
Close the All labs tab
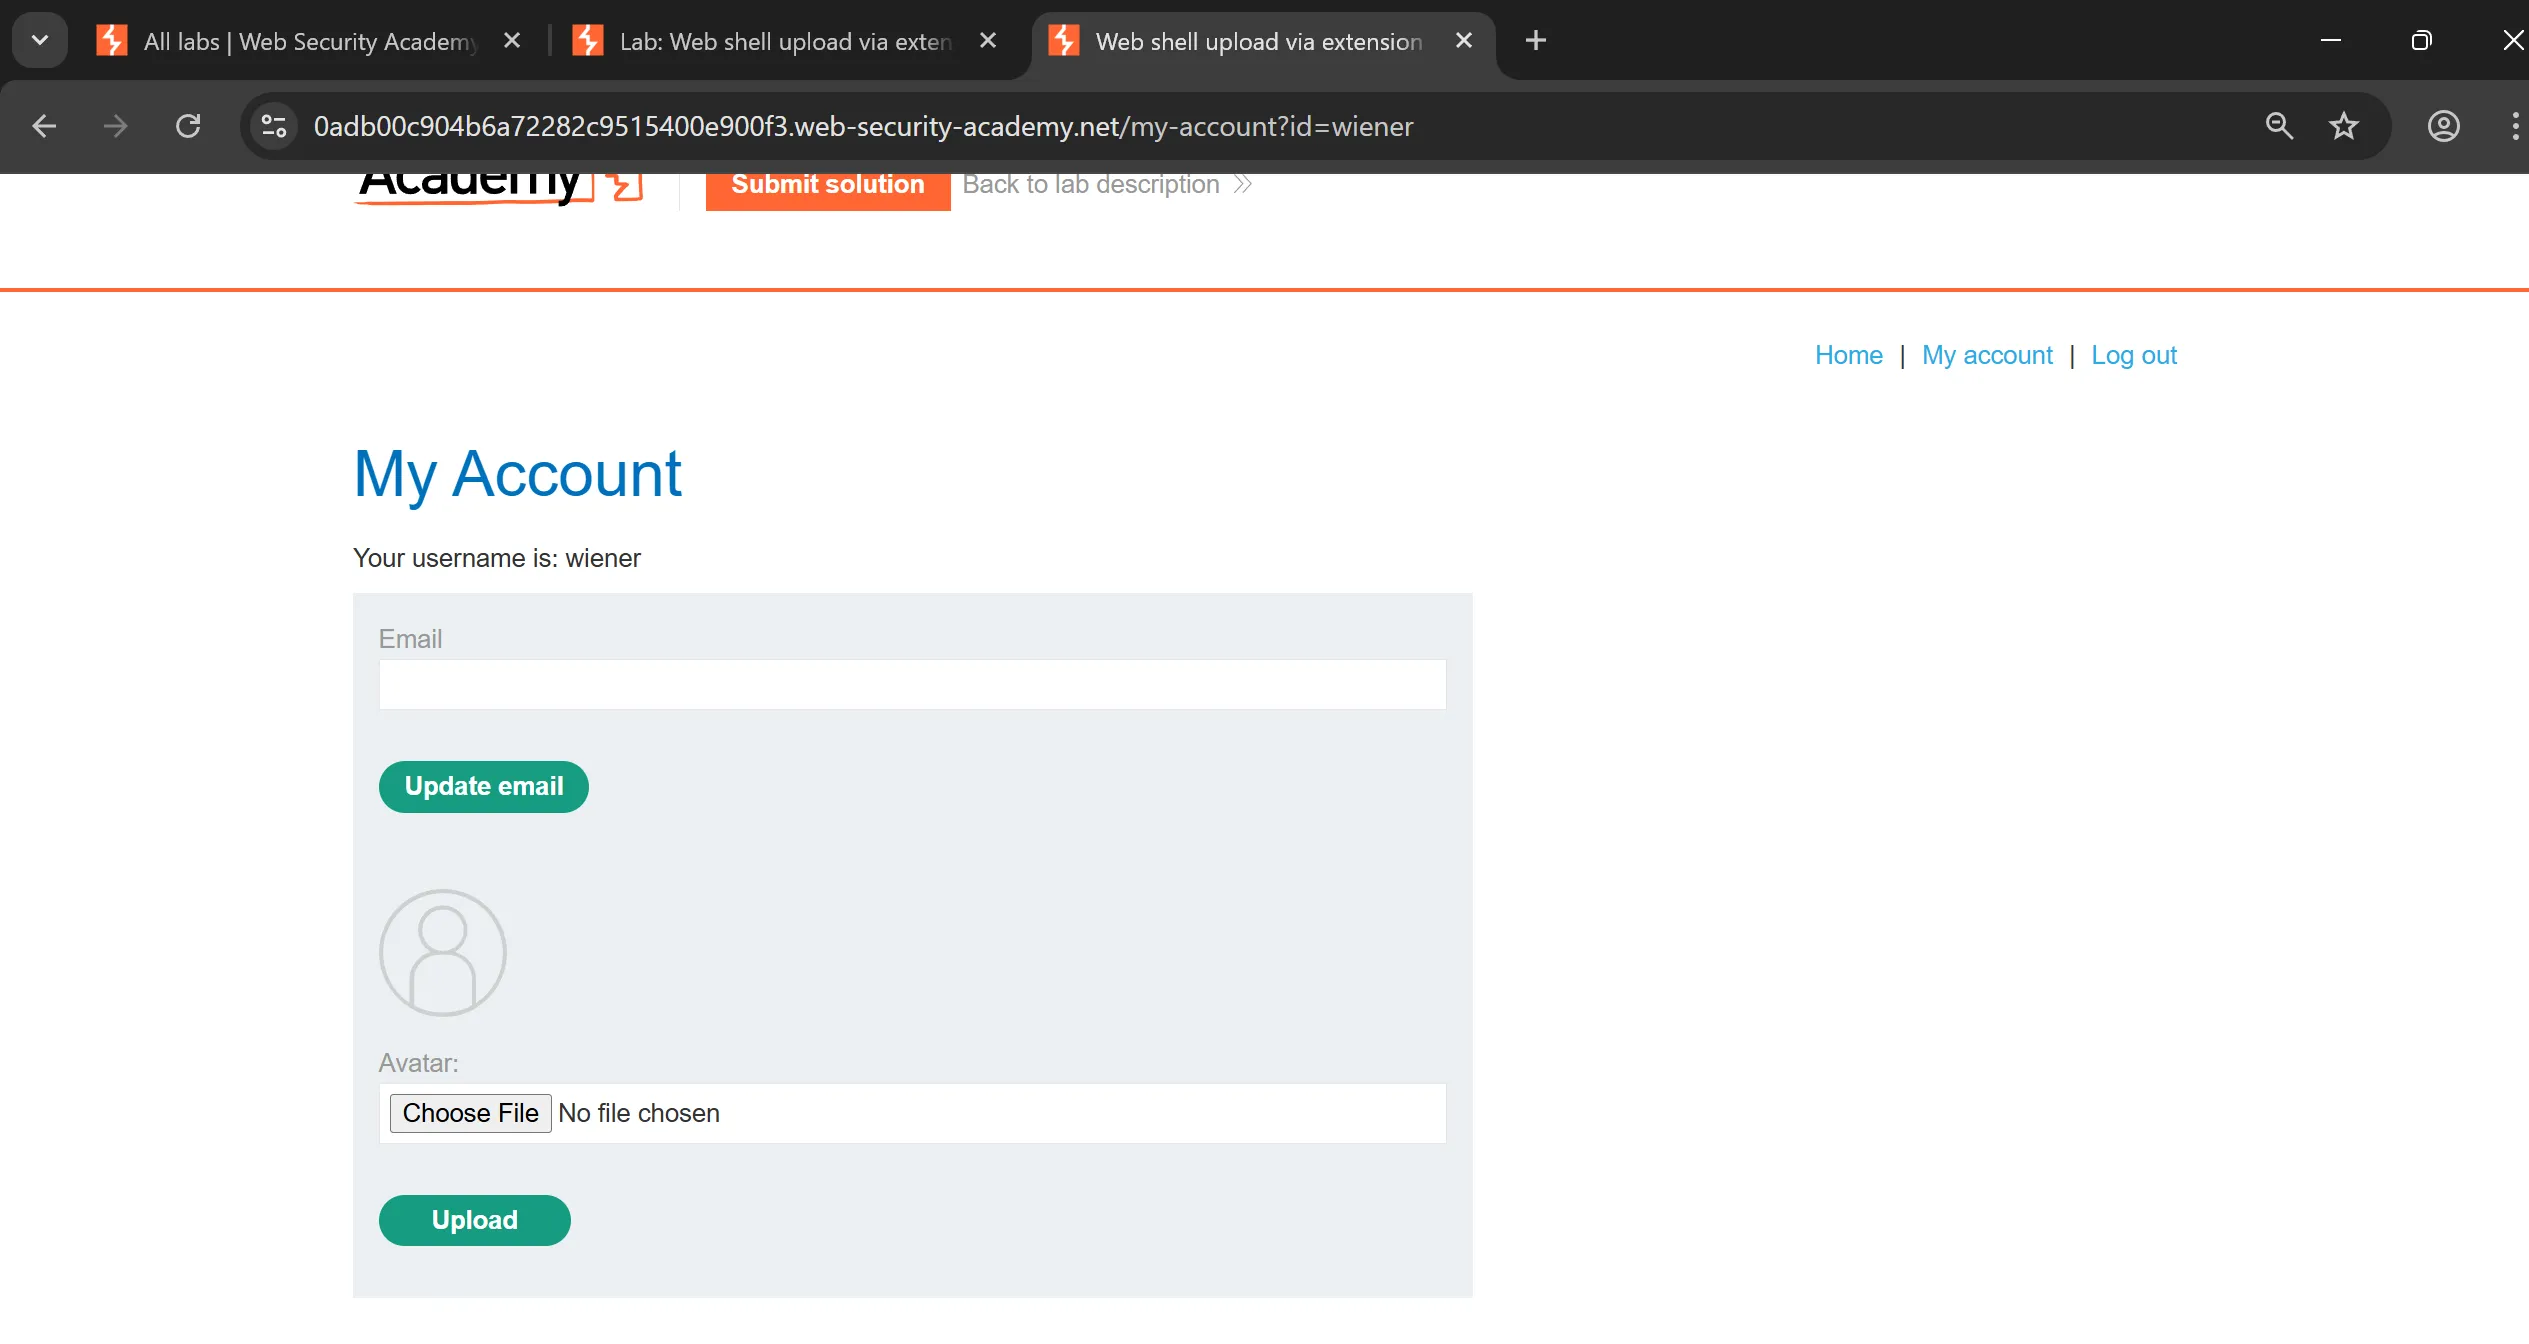click(x=512, y=41)
